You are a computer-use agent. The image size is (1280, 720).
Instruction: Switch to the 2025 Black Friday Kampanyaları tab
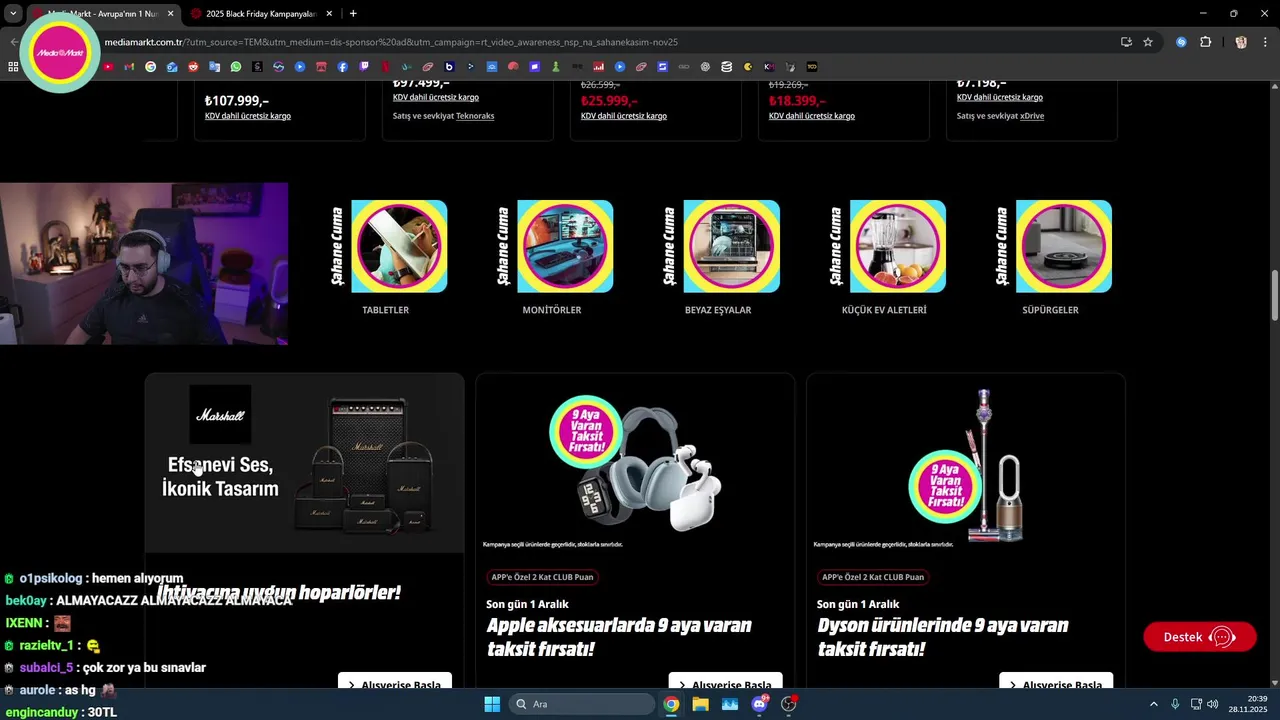coord(261,14)
